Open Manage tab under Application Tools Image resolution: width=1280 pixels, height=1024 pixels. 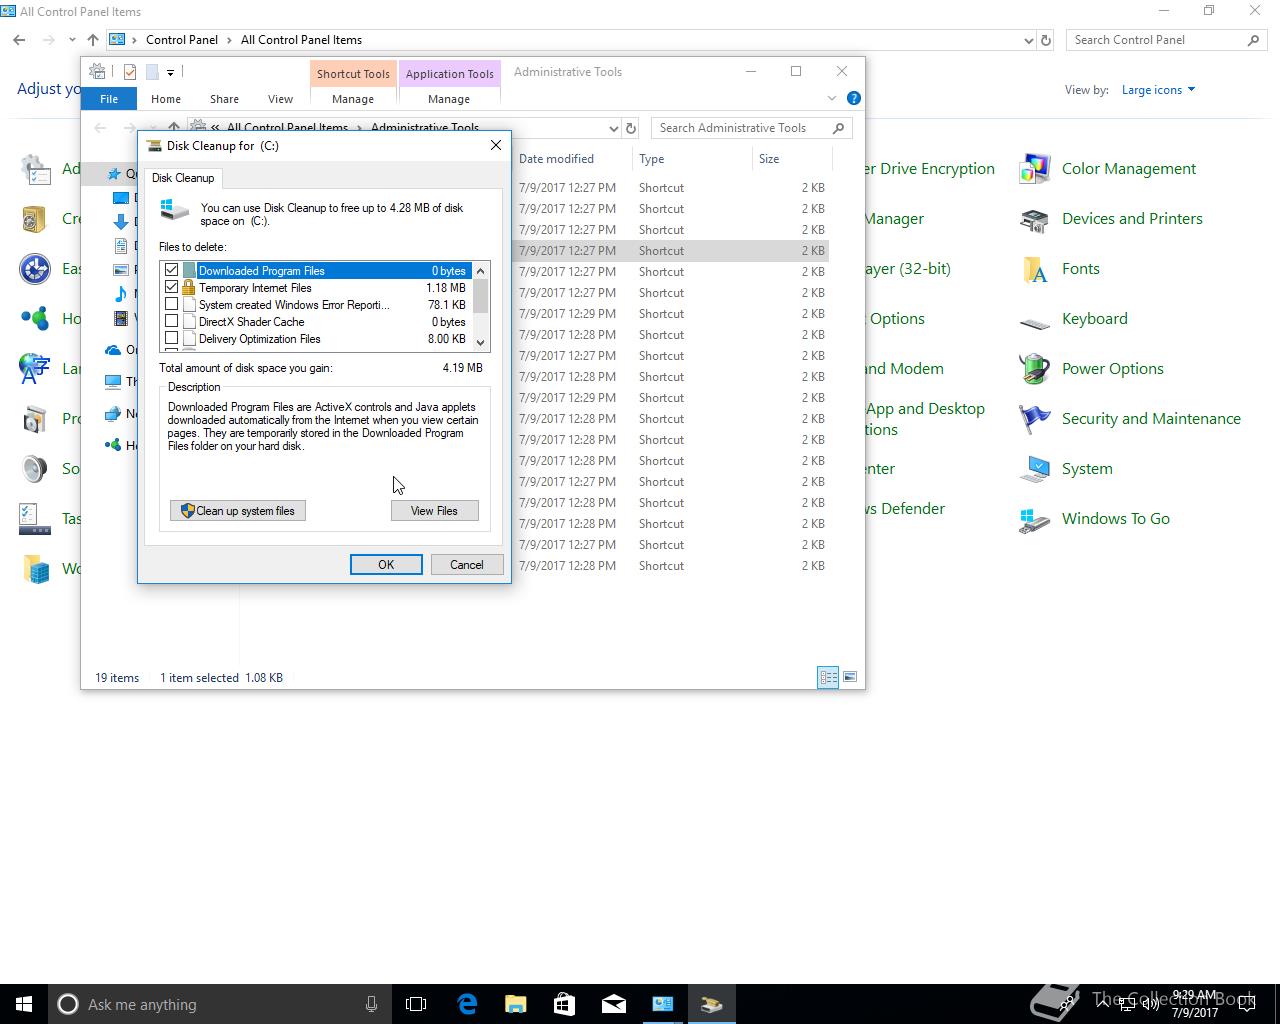pyautogui.click(x=449, y=99)
